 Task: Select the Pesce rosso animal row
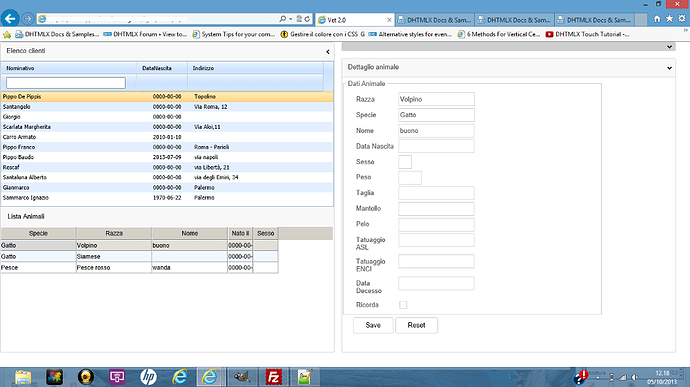pos(139,267)
